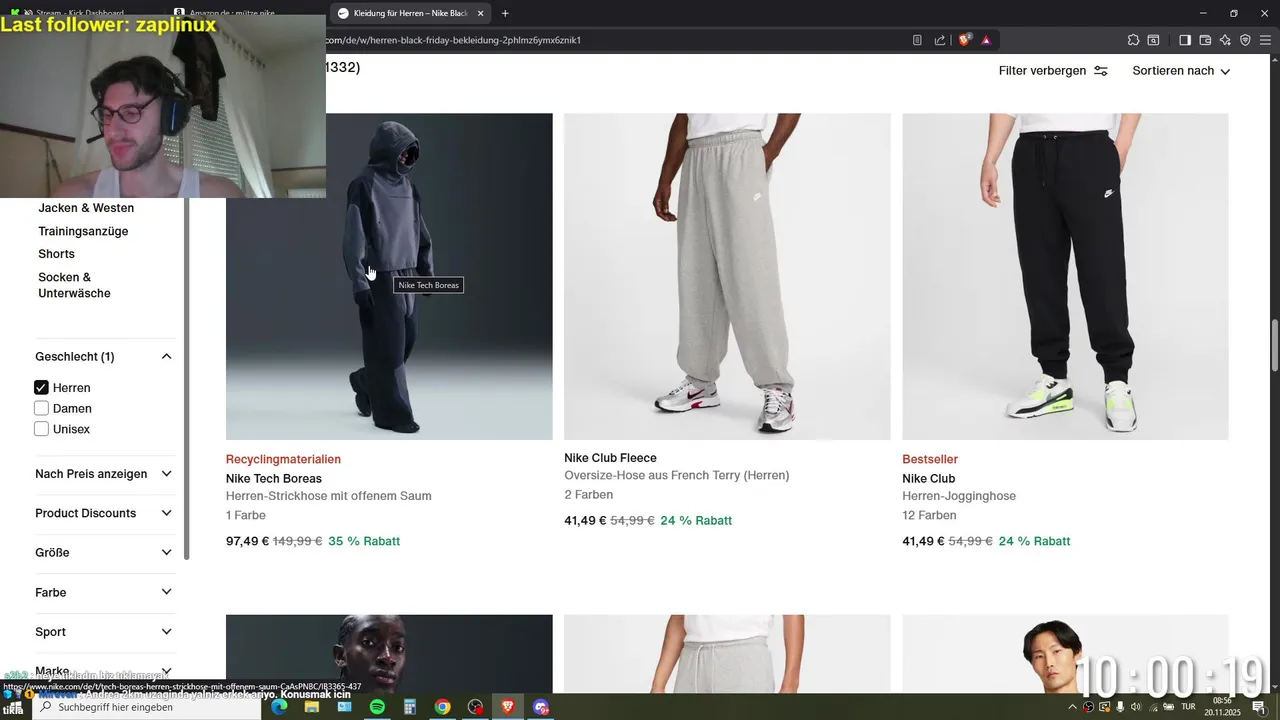The width and height of the screenshot is (1280, 720).
Task: Click the Bestseller label text
Action: pyautogui.click(x=930, y=459)
